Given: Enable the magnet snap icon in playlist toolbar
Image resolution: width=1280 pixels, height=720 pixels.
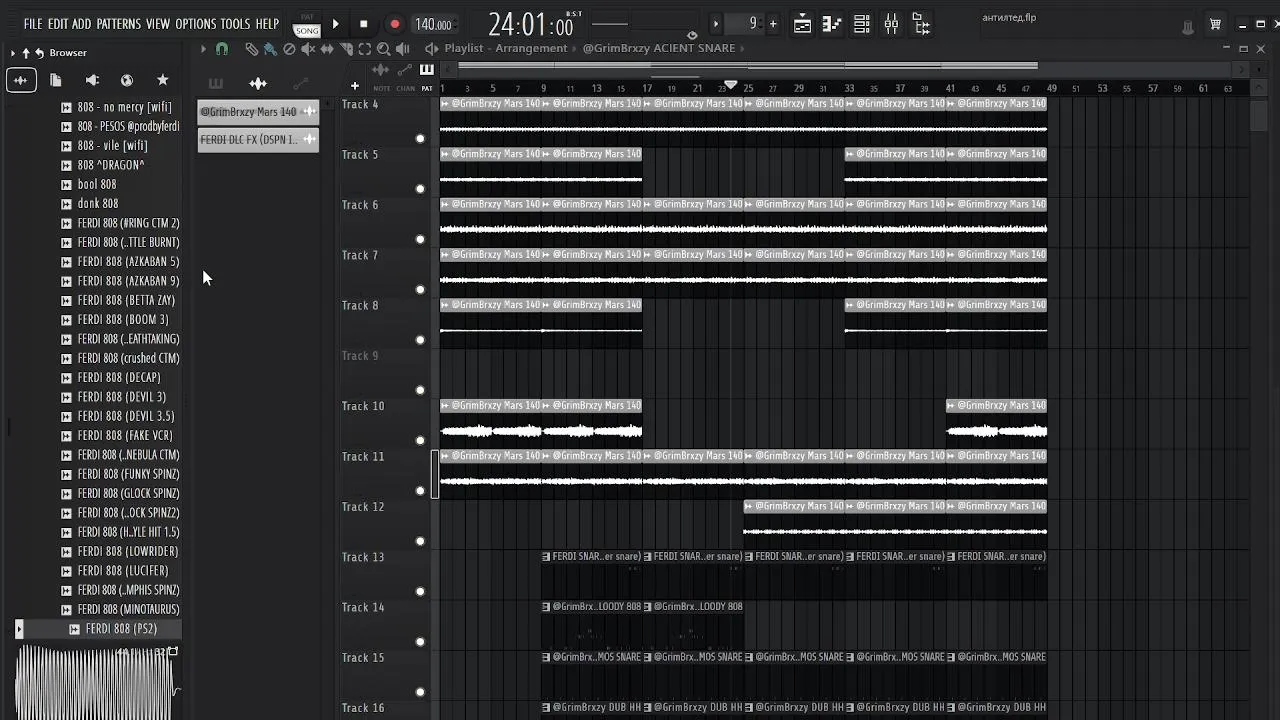Looking at the screenshot, I should pyautogui.click(x=222, y=48).
